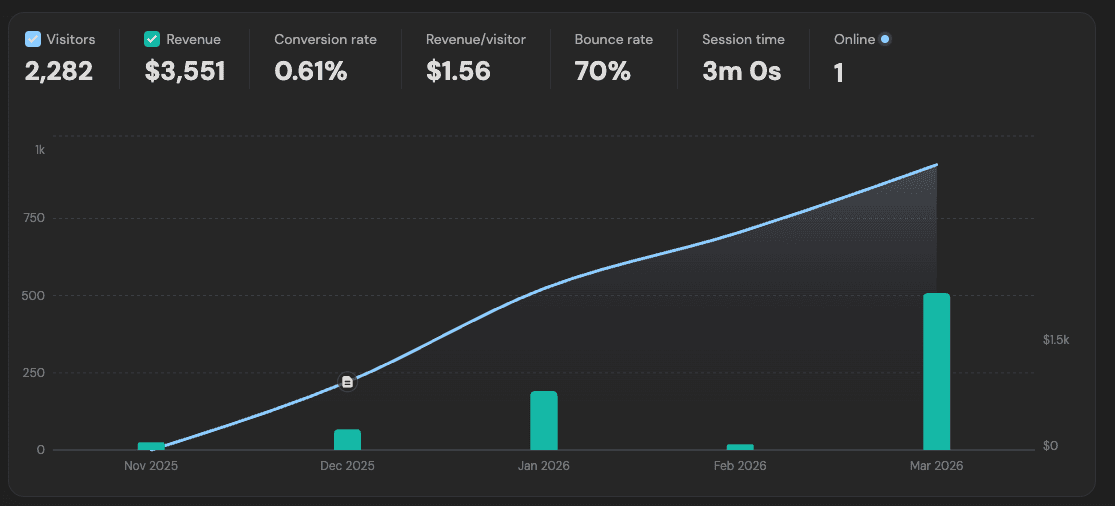The height and width of the screenshot is (506, 1115).
Task: Select the Feb 2026 revenue bar
Action: tap(740, 447)
